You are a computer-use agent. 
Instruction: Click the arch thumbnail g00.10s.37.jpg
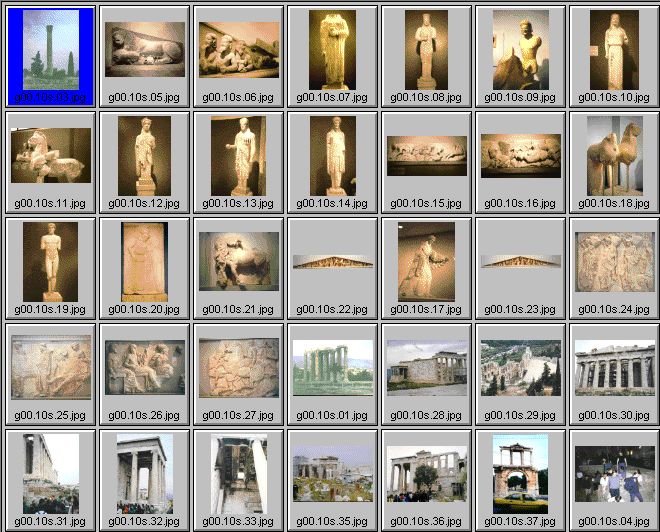(x=520, y=473)
